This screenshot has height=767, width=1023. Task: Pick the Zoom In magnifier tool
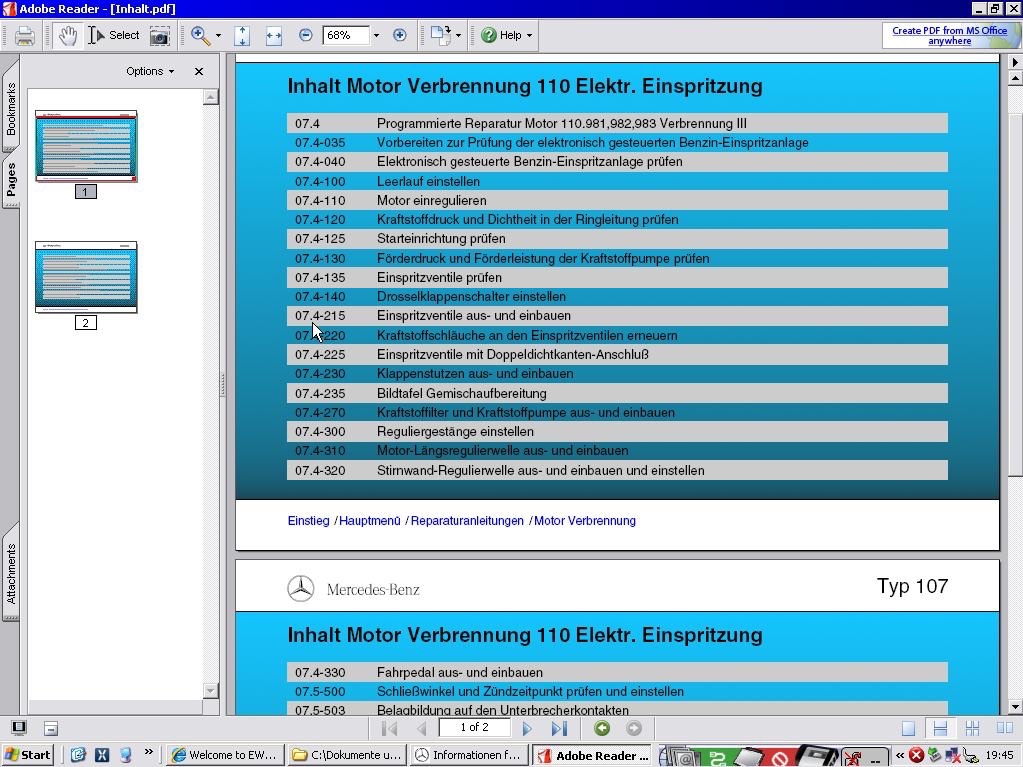tap(200, 36)
